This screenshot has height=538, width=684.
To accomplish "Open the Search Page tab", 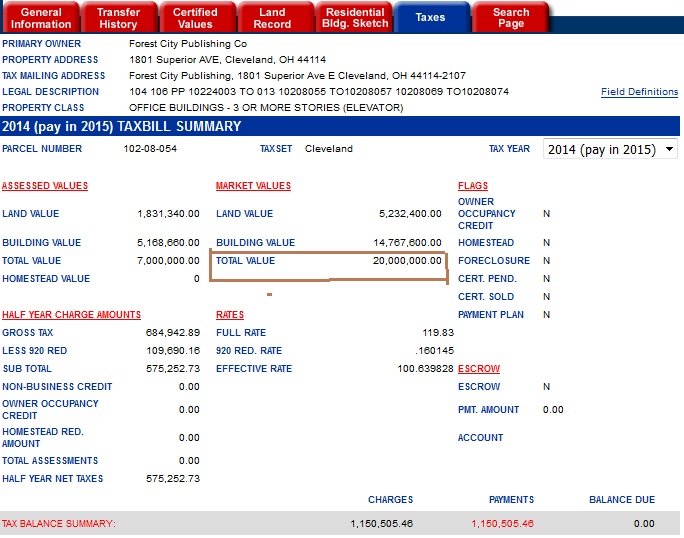I will click(510, 17).
